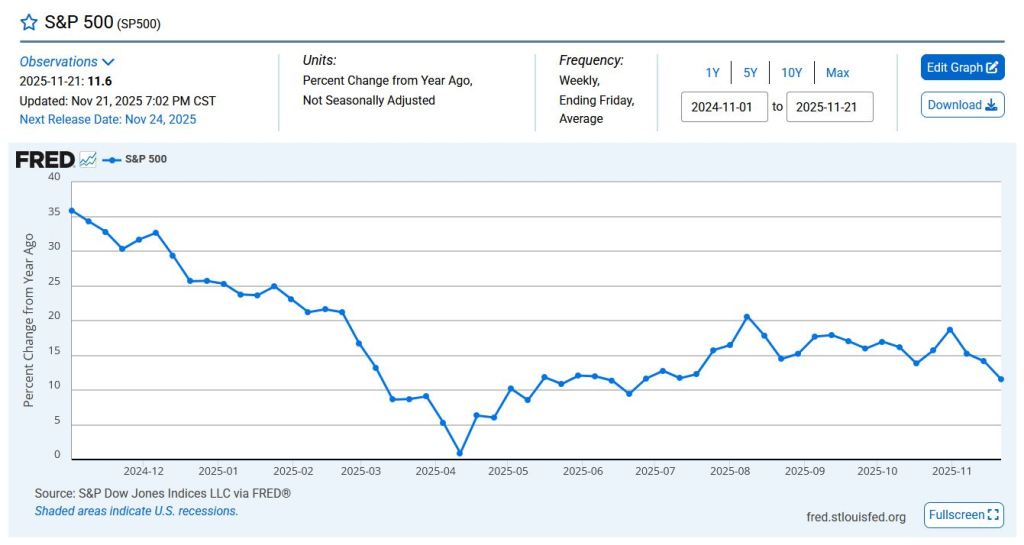Select the Max time range
This screenshot has width=1024, height=545.
[x=837, y=73]
